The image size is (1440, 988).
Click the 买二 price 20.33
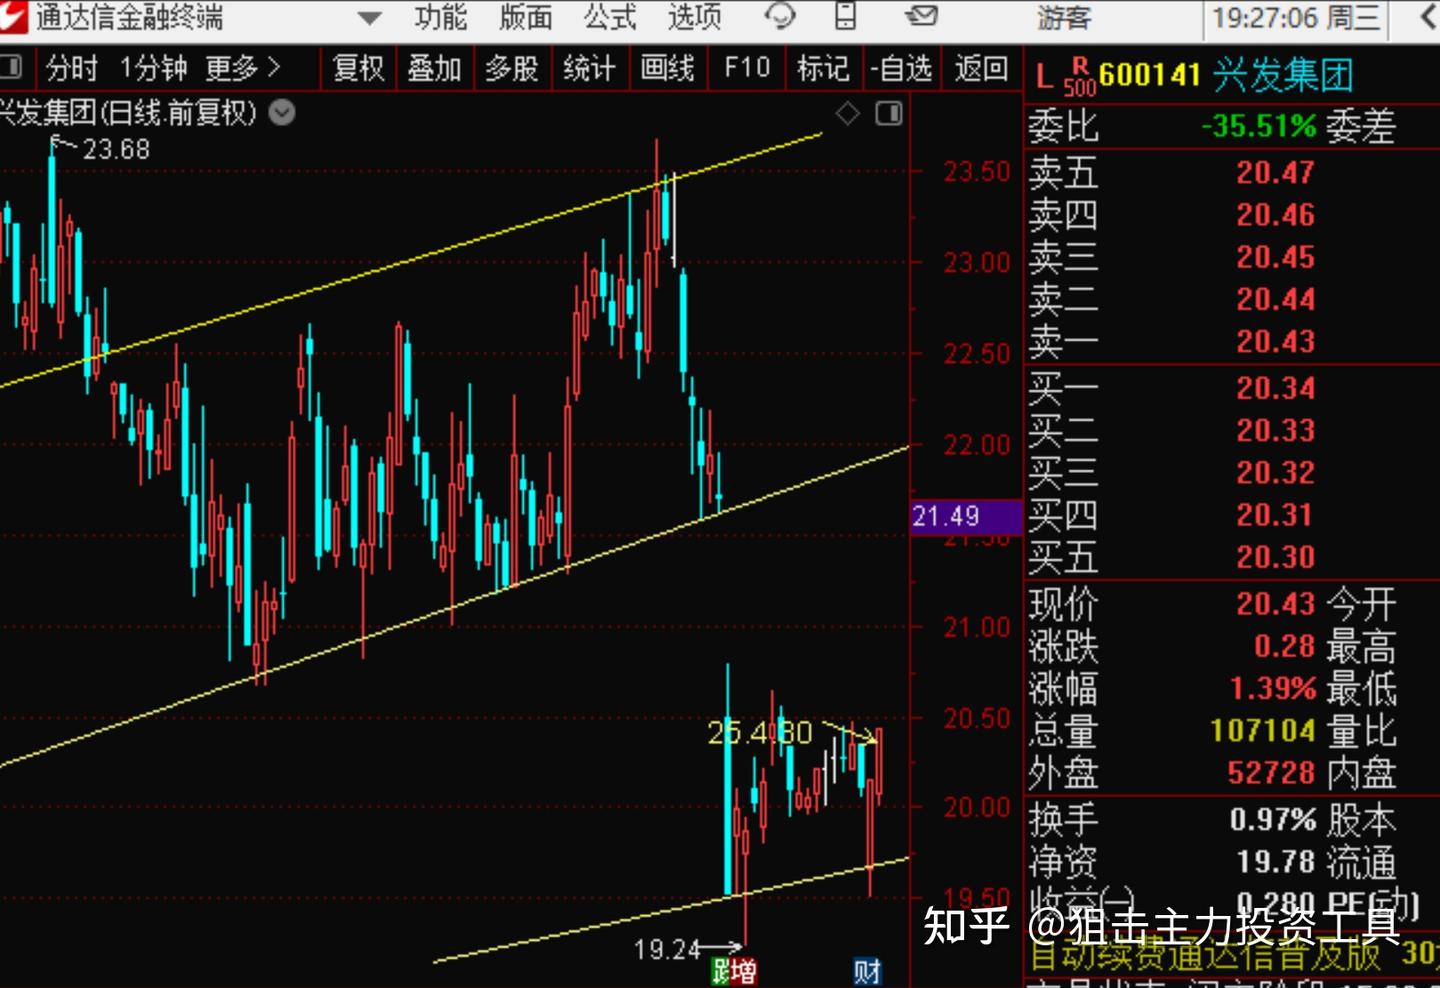coord(1276,430)
